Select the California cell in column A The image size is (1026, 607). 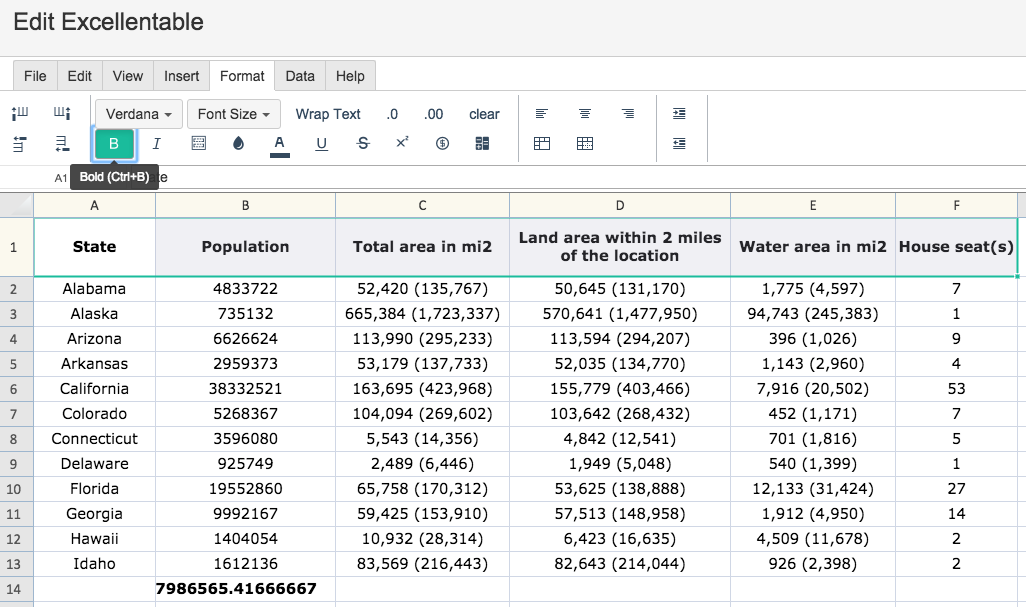coord(94,389)
